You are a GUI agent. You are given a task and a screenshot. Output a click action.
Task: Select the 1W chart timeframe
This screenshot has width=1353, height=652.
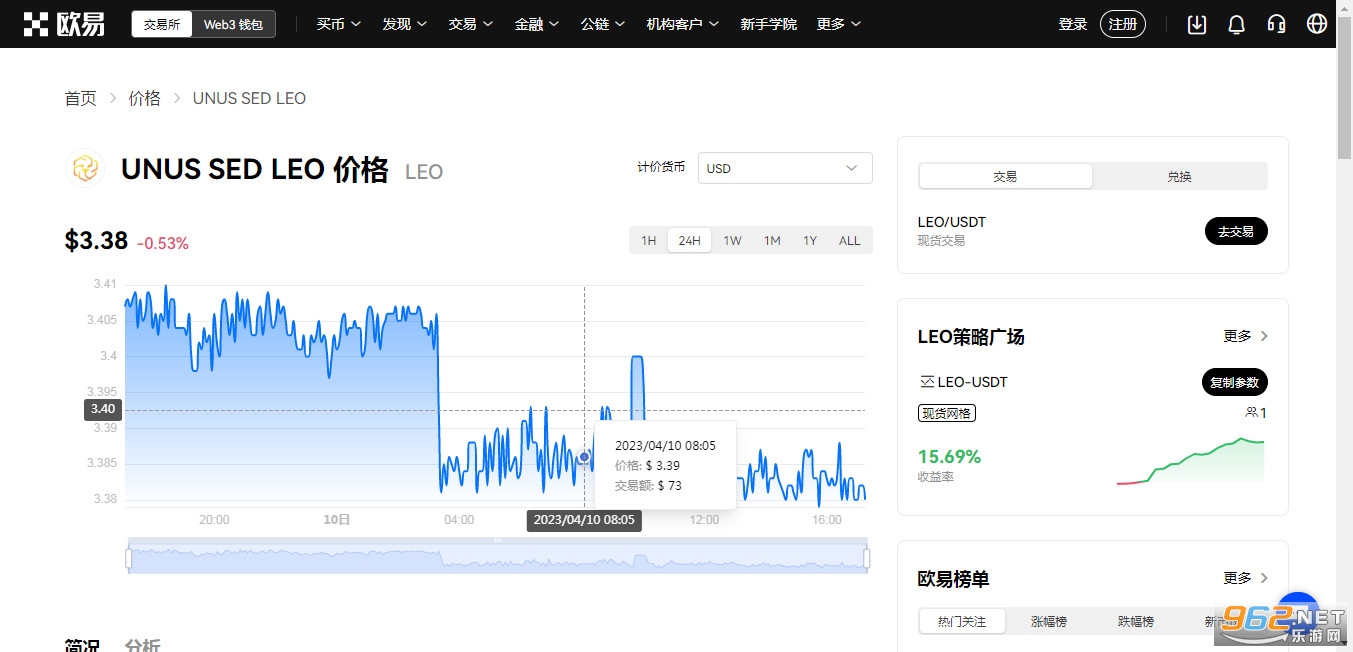click(x=732, y=240)
